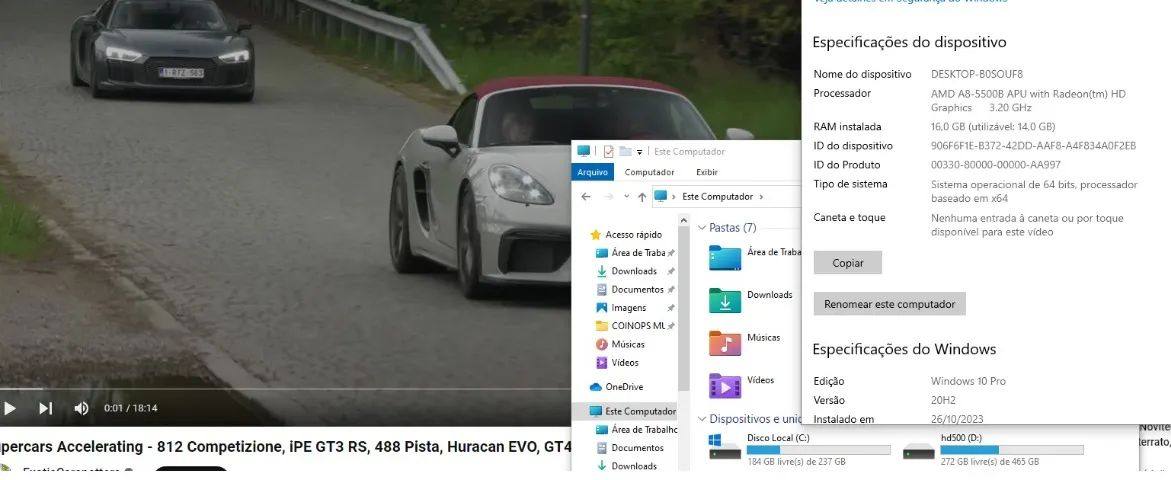Click the Copiar button
Image resolution: width=1171 pixels, height=480 pixels.
click(847, 263)
